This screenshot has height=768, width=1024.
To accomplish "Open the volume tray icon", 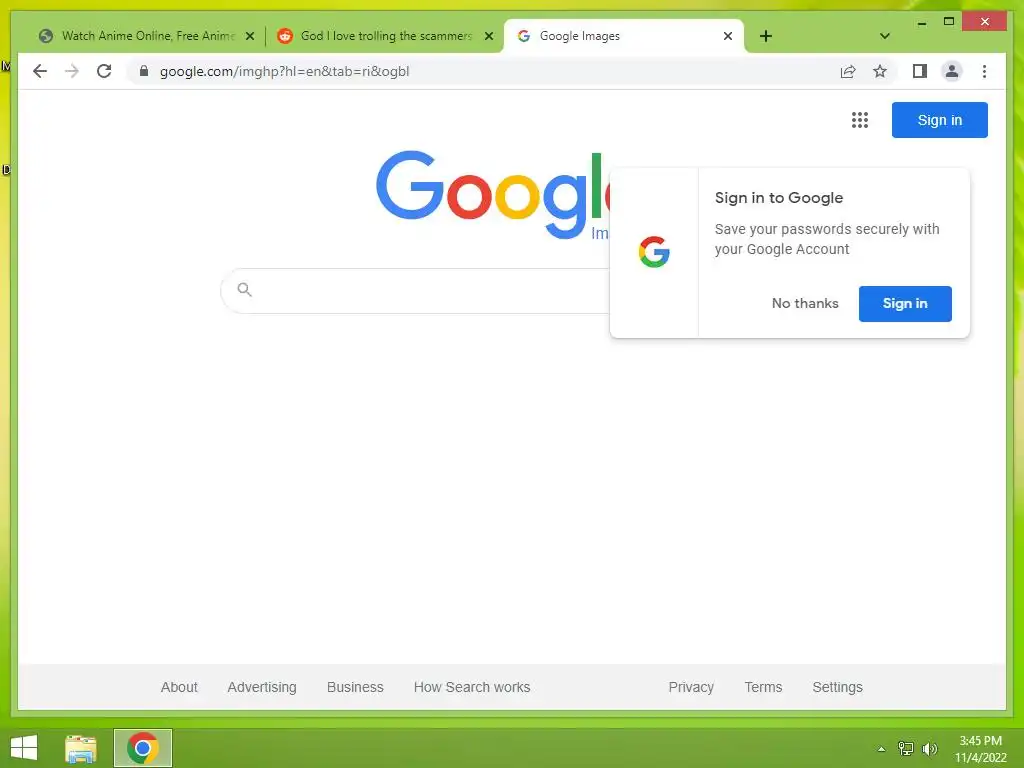I will (929, 748).
